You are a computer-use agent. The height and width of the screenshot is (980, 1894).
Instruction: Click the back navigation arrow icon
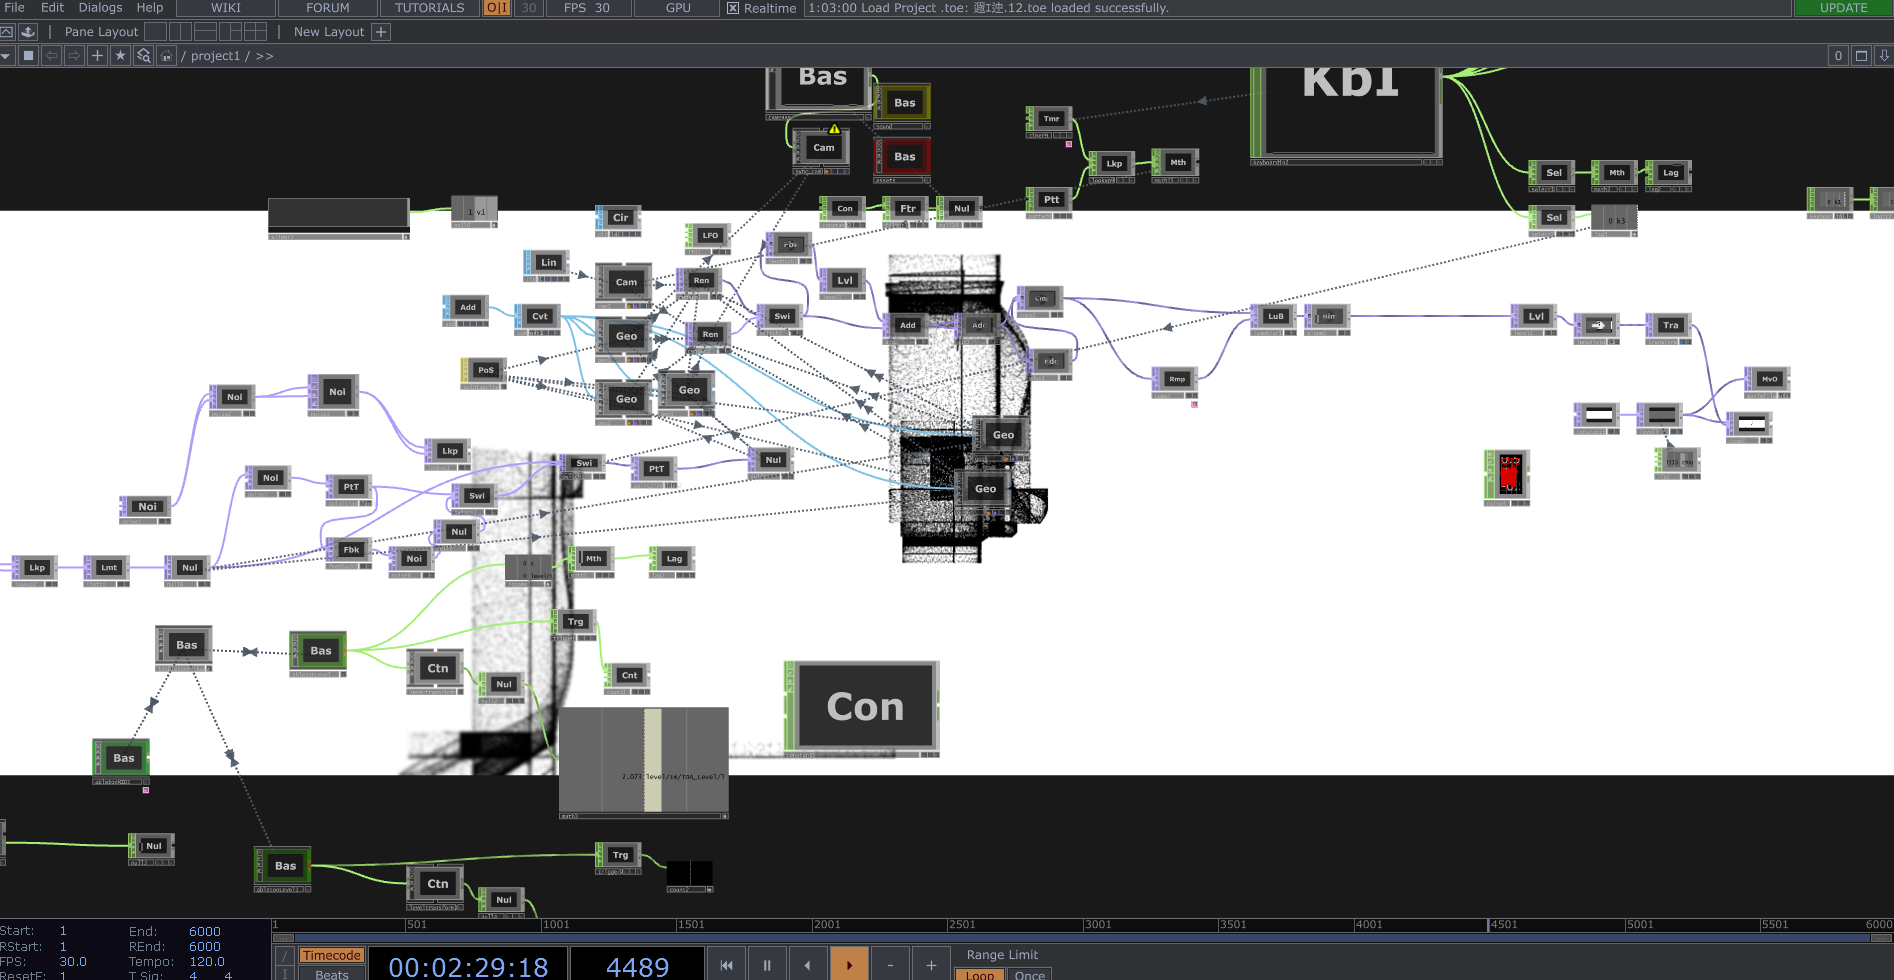point(51,56)
